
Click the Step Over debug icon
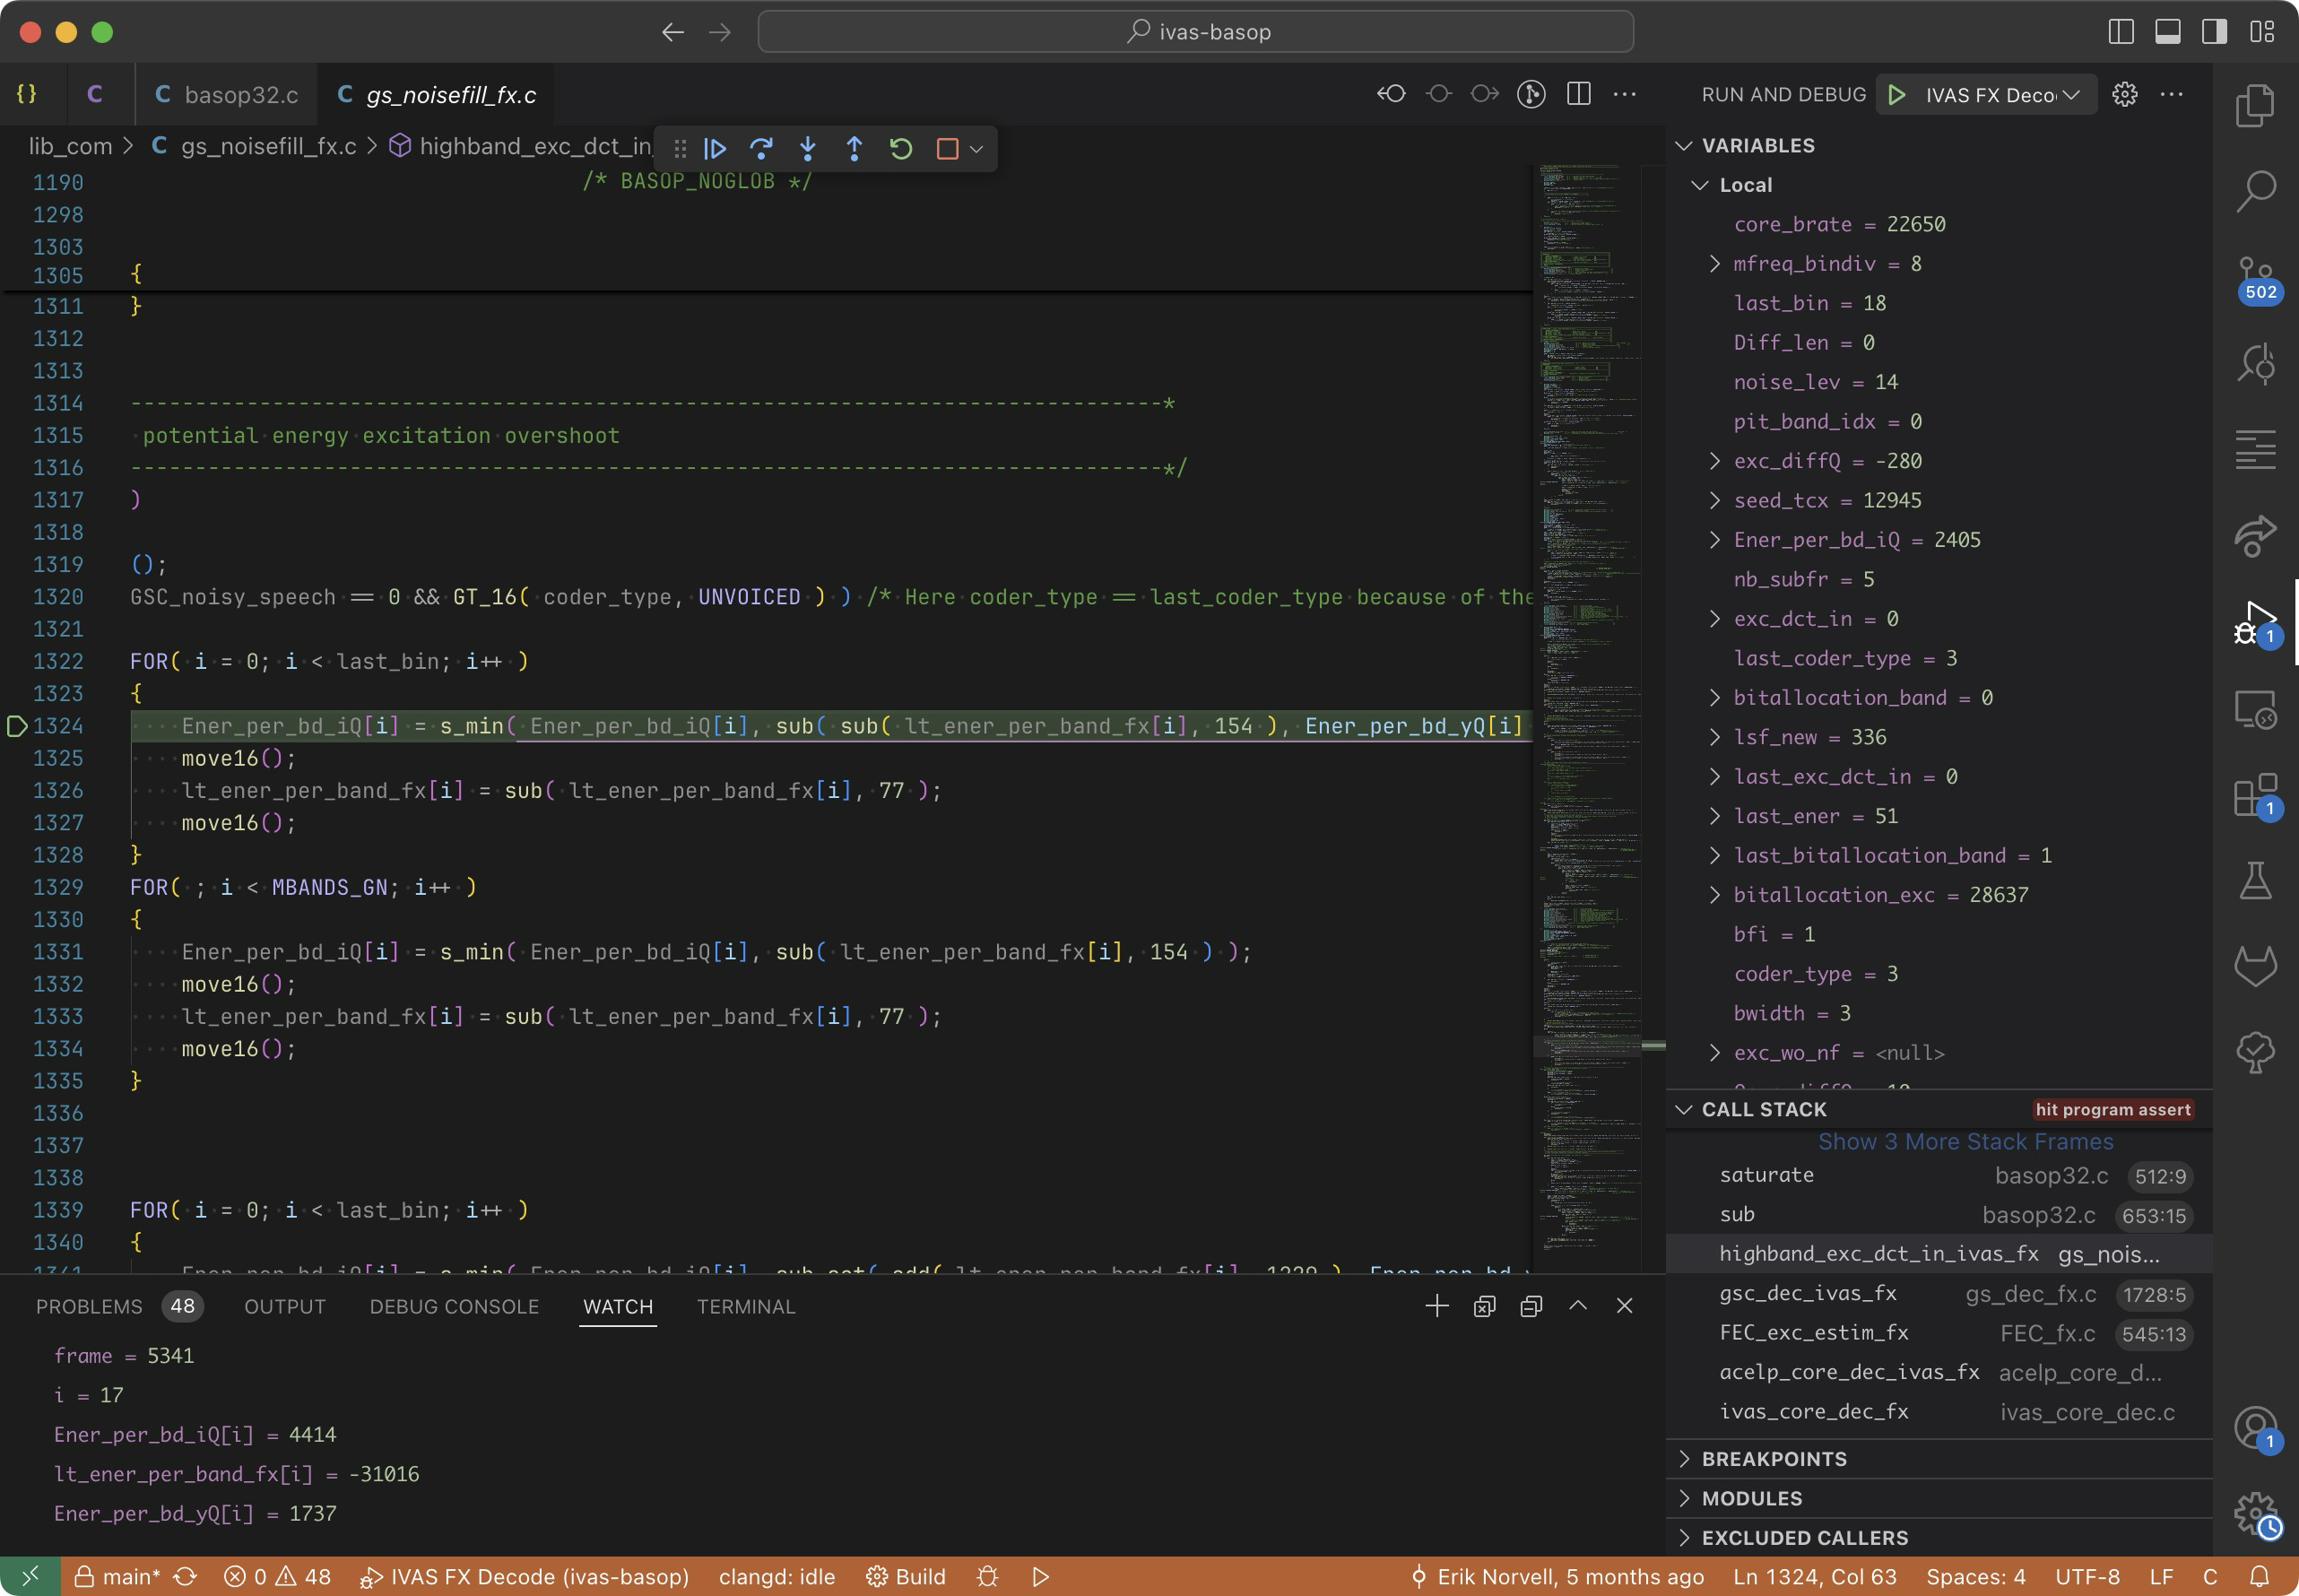click(761, 149)
